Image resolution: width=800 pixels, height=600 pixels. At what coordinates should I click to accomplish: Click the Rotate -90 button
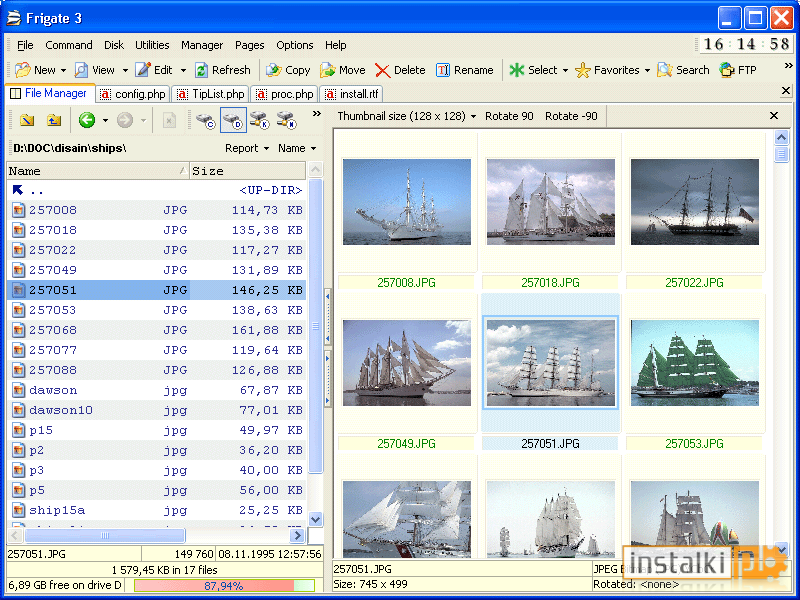coord(571,116)
